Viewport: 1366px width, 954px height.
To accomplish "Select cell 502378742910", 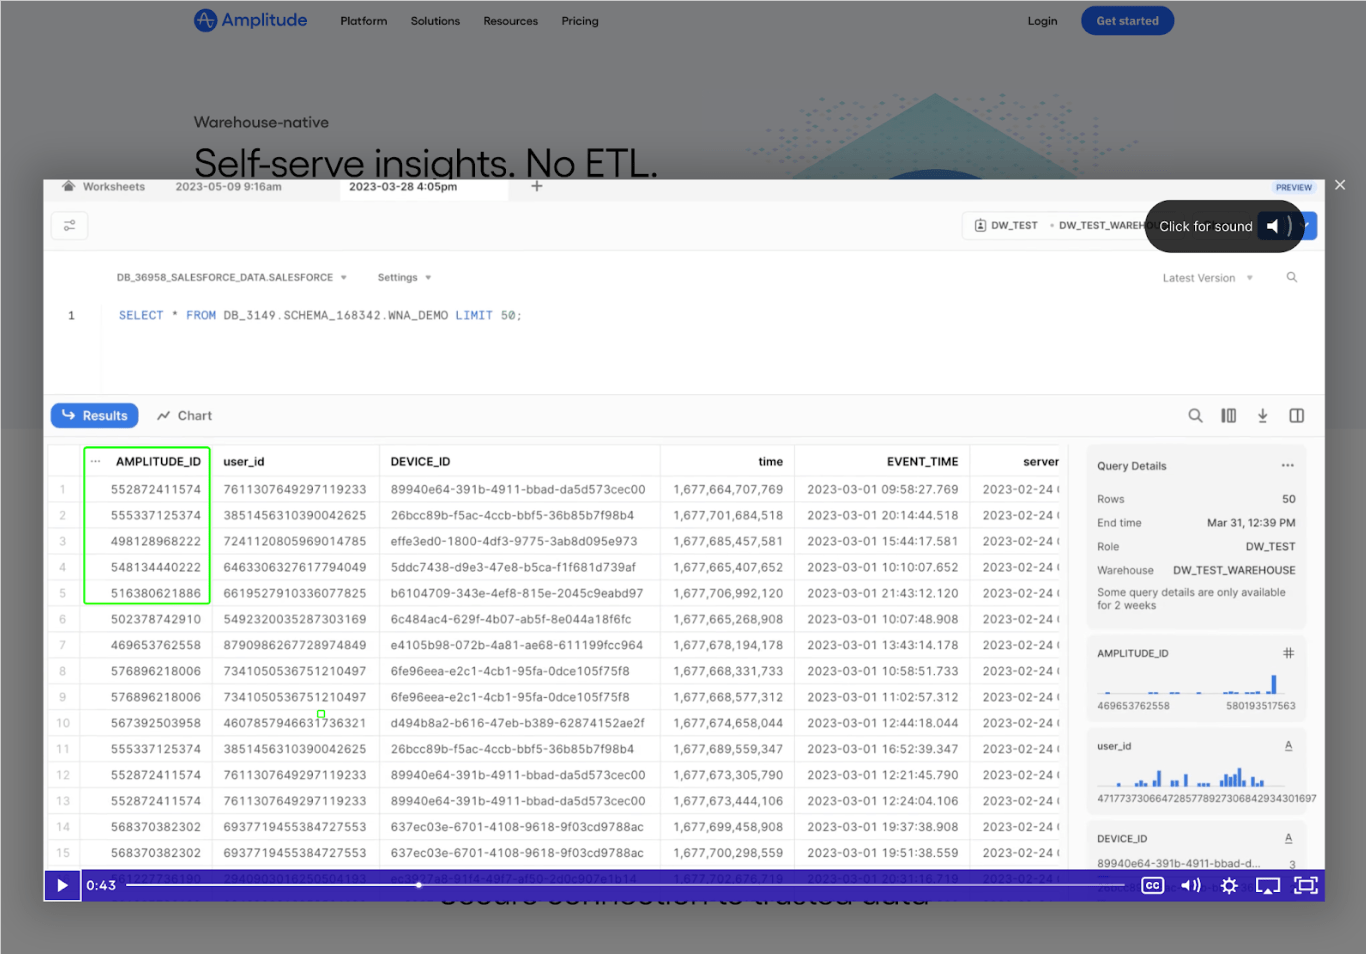I will click(156, 620).
